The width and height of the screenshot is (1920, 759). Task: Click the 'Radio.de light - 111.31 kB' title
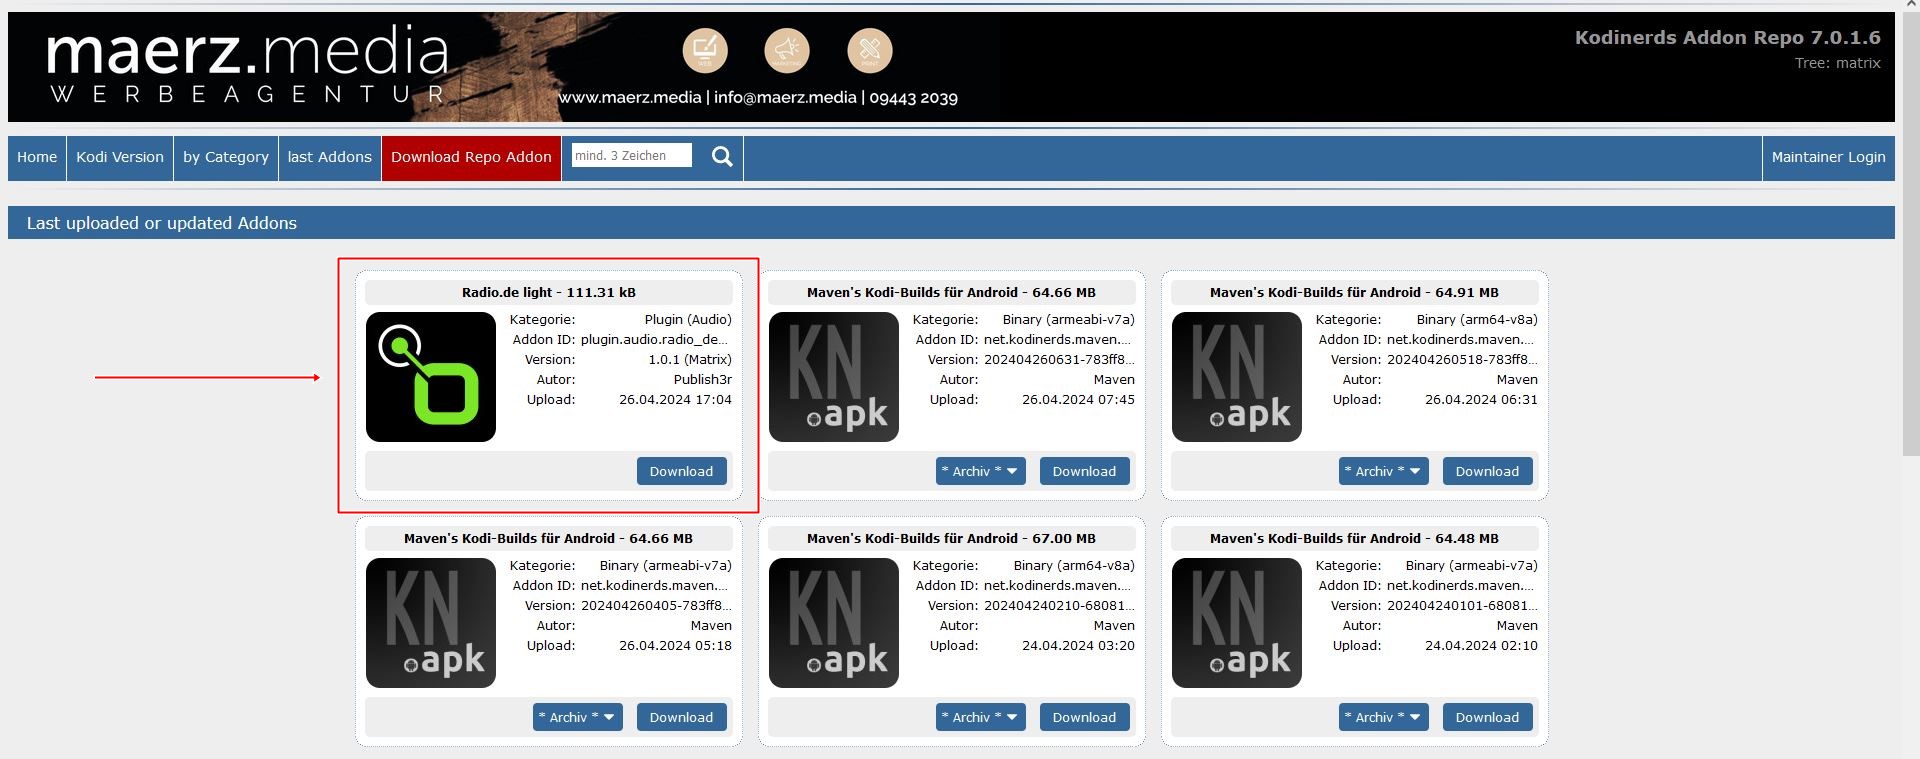[549, 293]
